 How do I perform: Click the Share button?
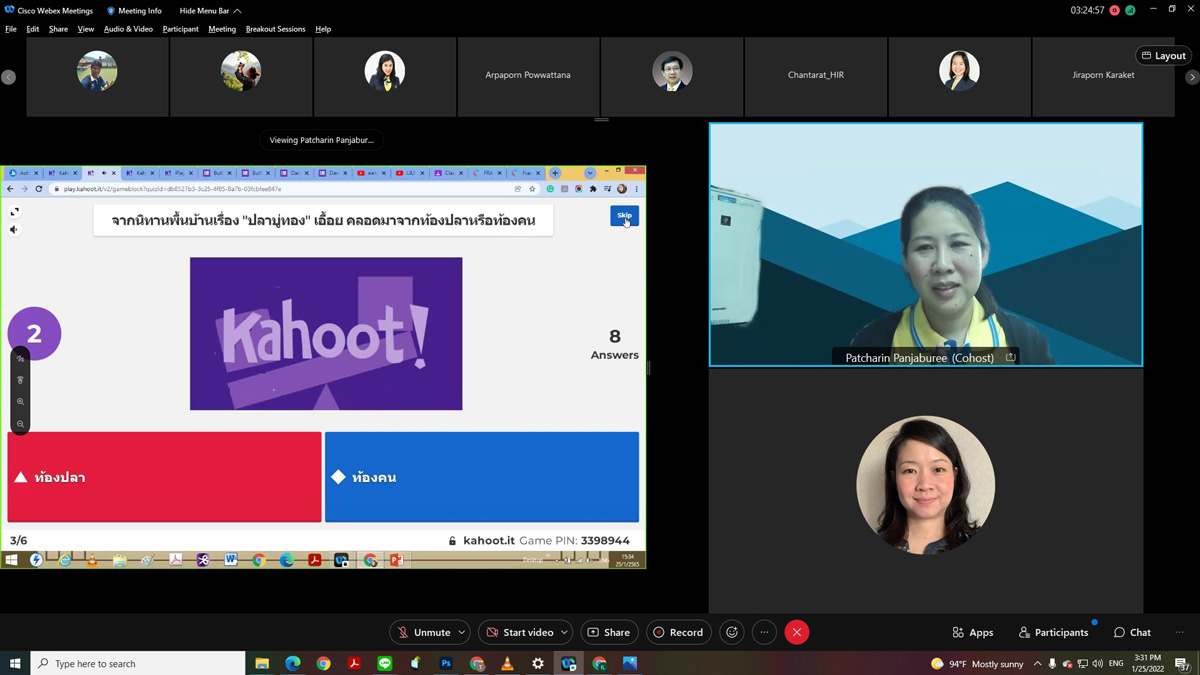[x=608, y=632]
